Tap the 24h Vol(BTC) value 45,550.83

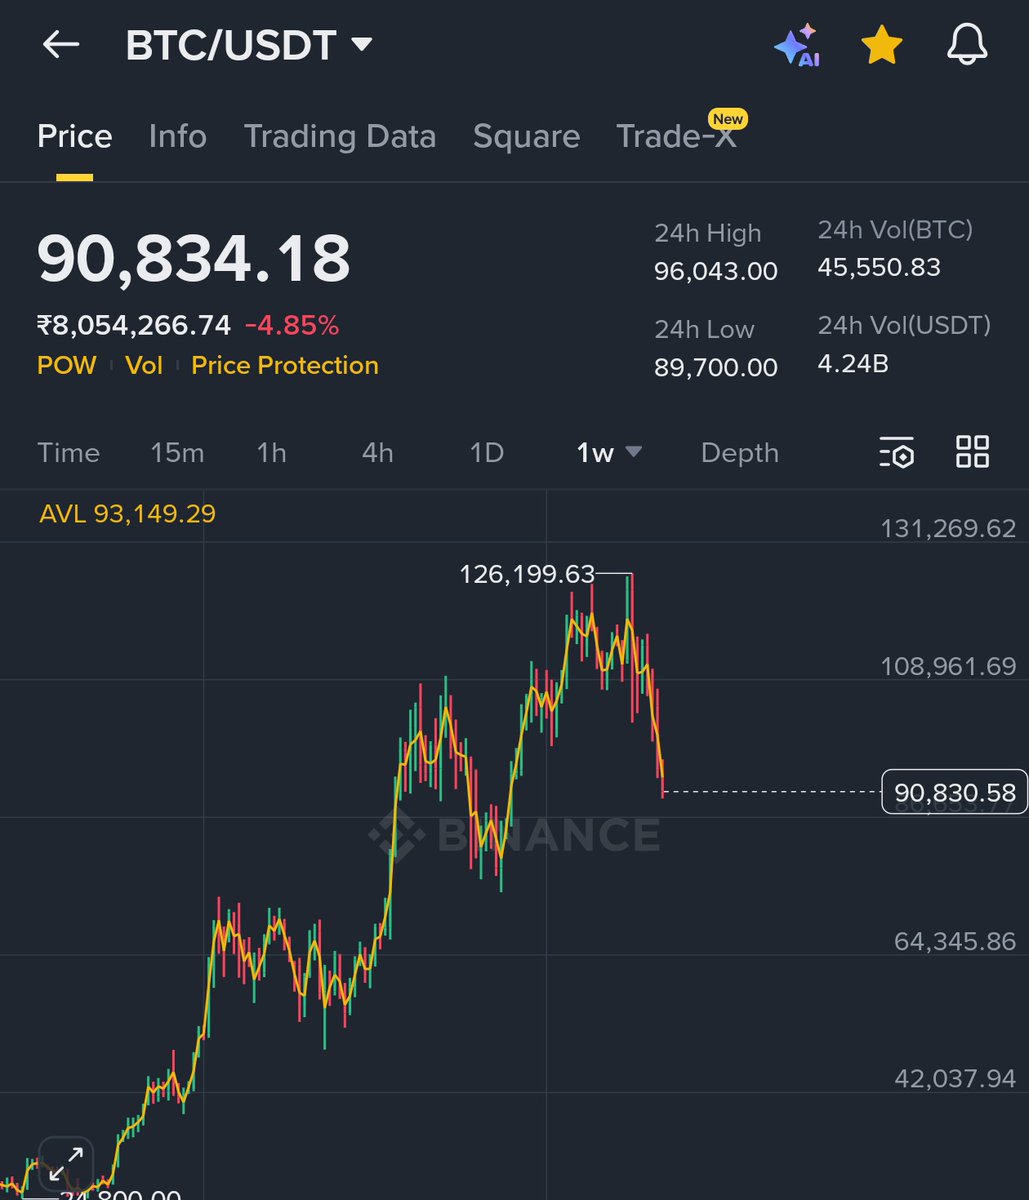(879, 267)
